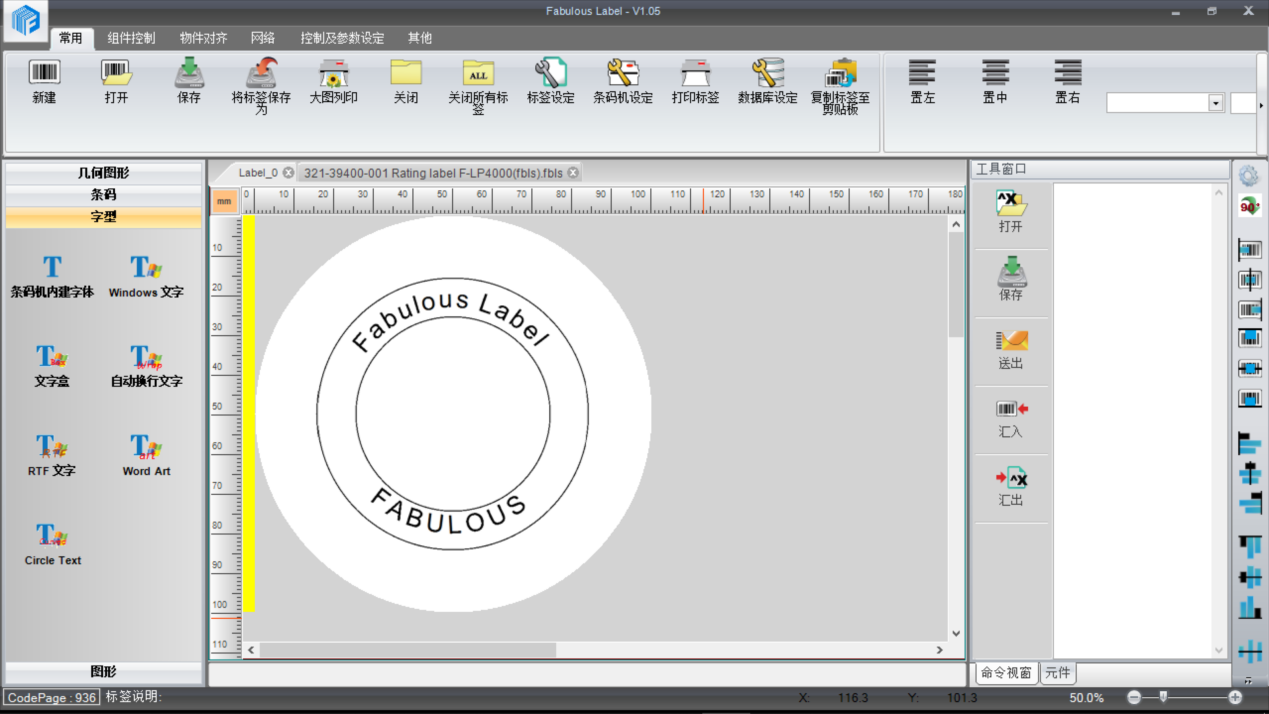Click the mm ruler unit button
1269x714 pixels.
pos(224,202)
